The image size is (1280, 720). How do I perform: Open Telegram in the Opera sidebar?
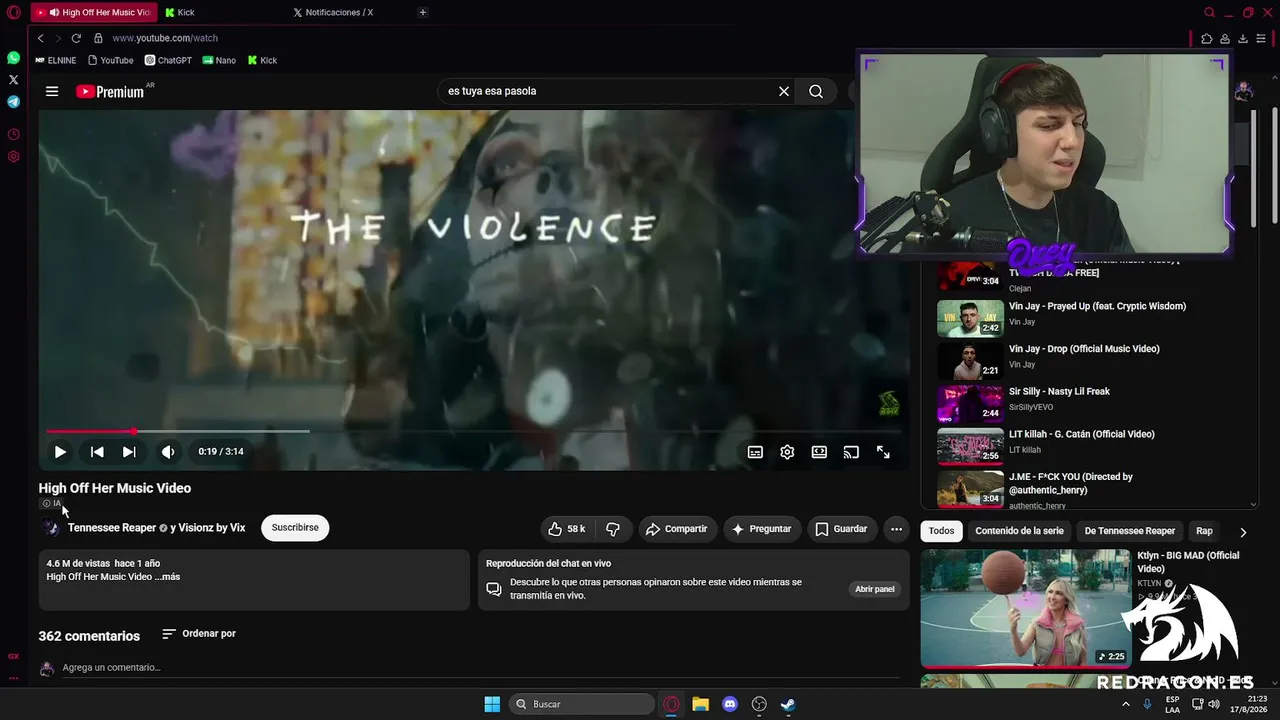pos(13,102)
